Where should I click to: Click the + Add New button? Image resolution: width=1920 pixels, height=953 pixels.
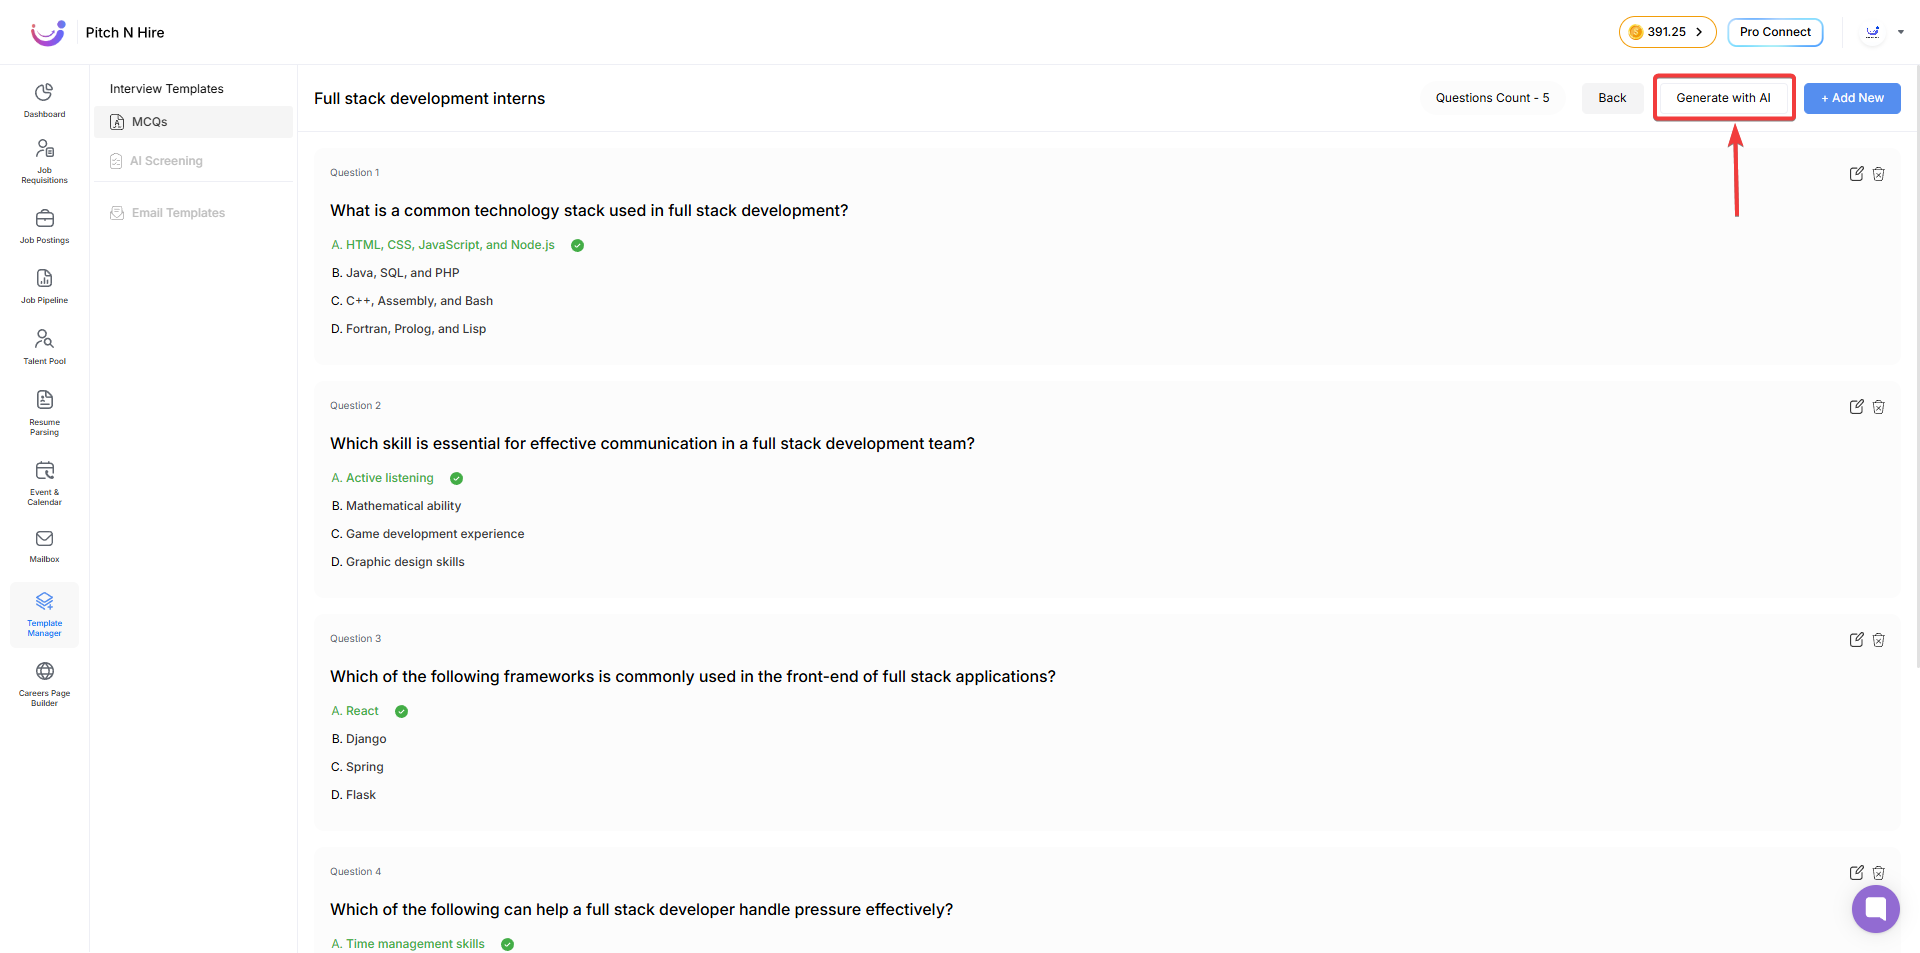click(1852, 98)
